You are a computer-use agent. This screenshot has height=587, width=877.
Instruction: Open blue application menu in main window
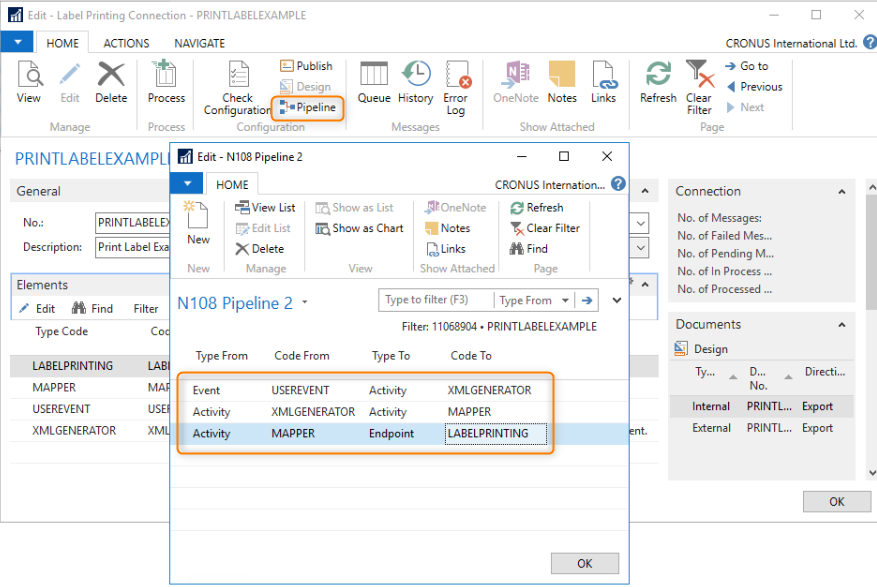click(18, 42)
